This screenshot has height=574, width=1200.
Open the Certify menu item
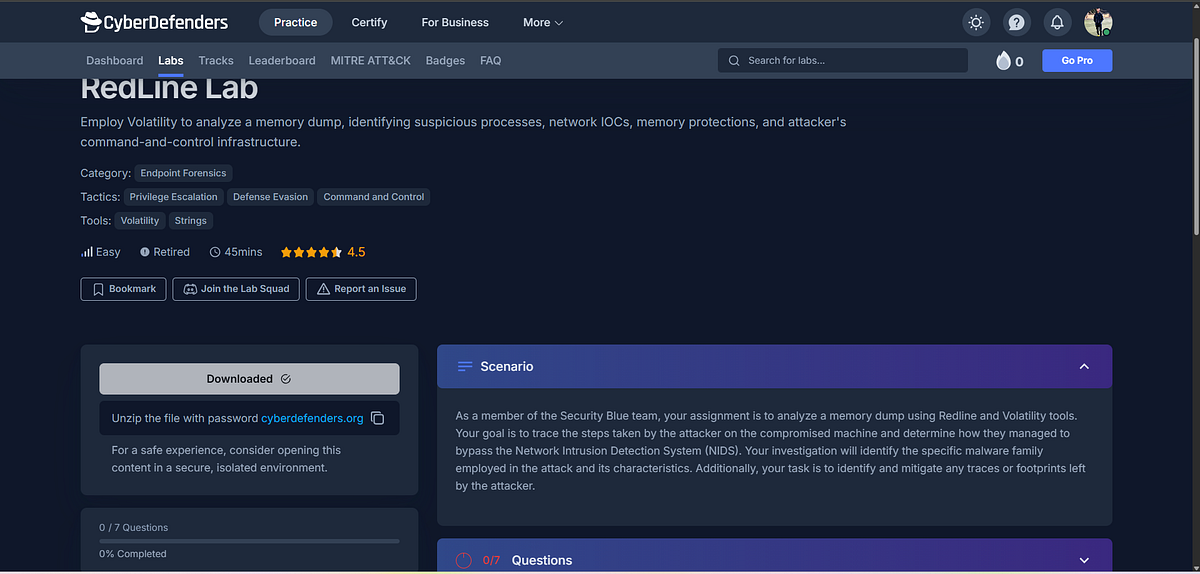click(x=370, y=22)
